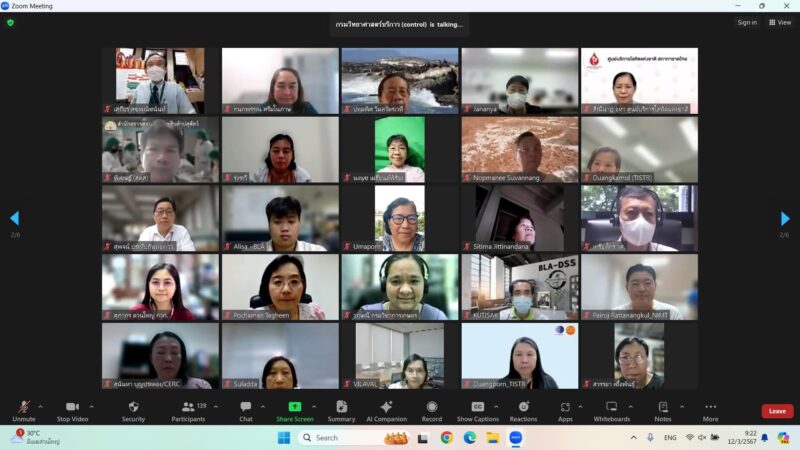Unmute the microphone
Image resolution: width=800 pixels, height=450 pixels.
coord(23,411)
